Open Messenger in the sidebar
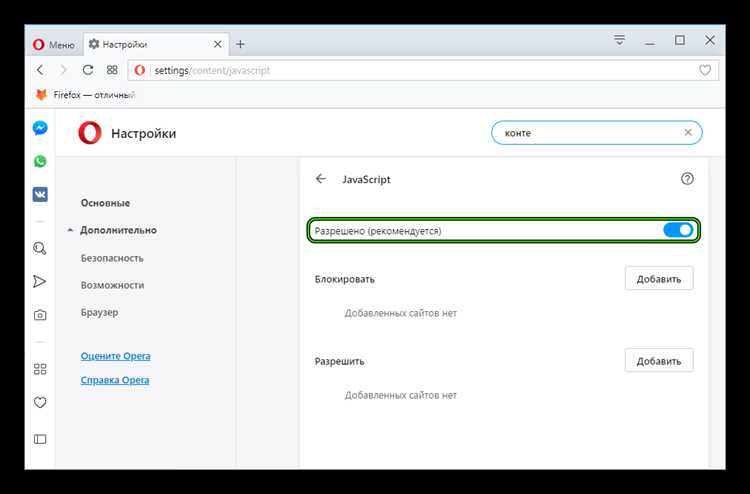This screenshot has height=494, width=750. pyautogui.click(x=40, y=128)
